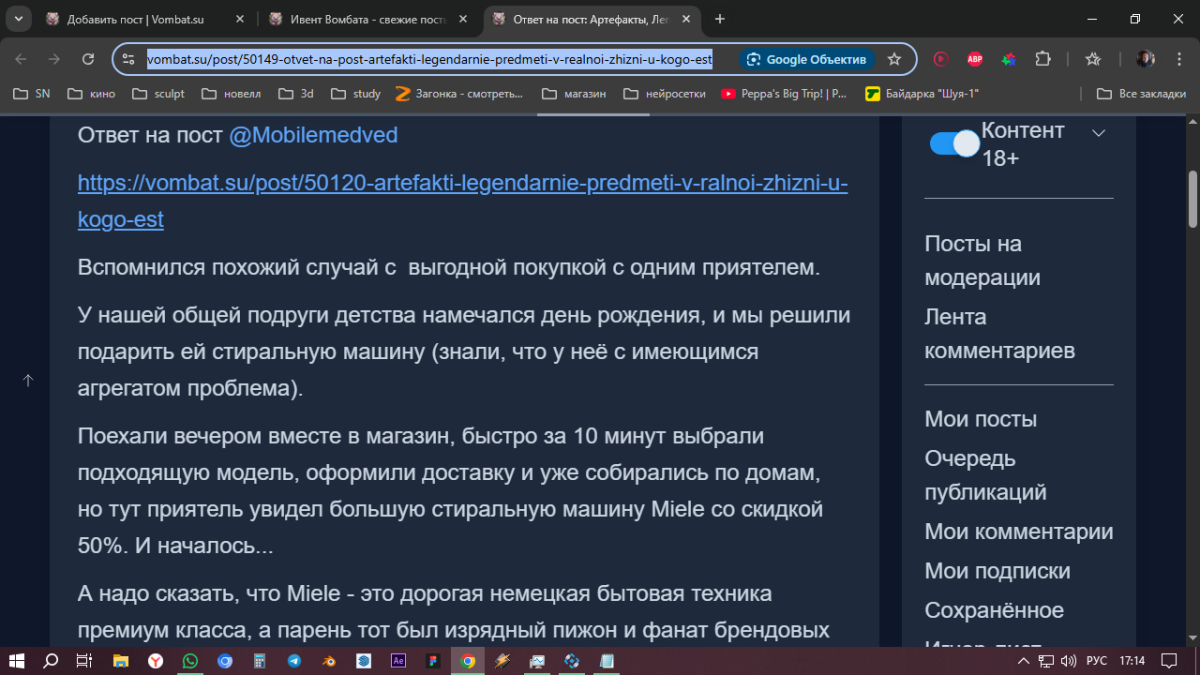Open the 'Все закладки' folder
This screenshot has width=1200, height=675.
[1141, 94]
